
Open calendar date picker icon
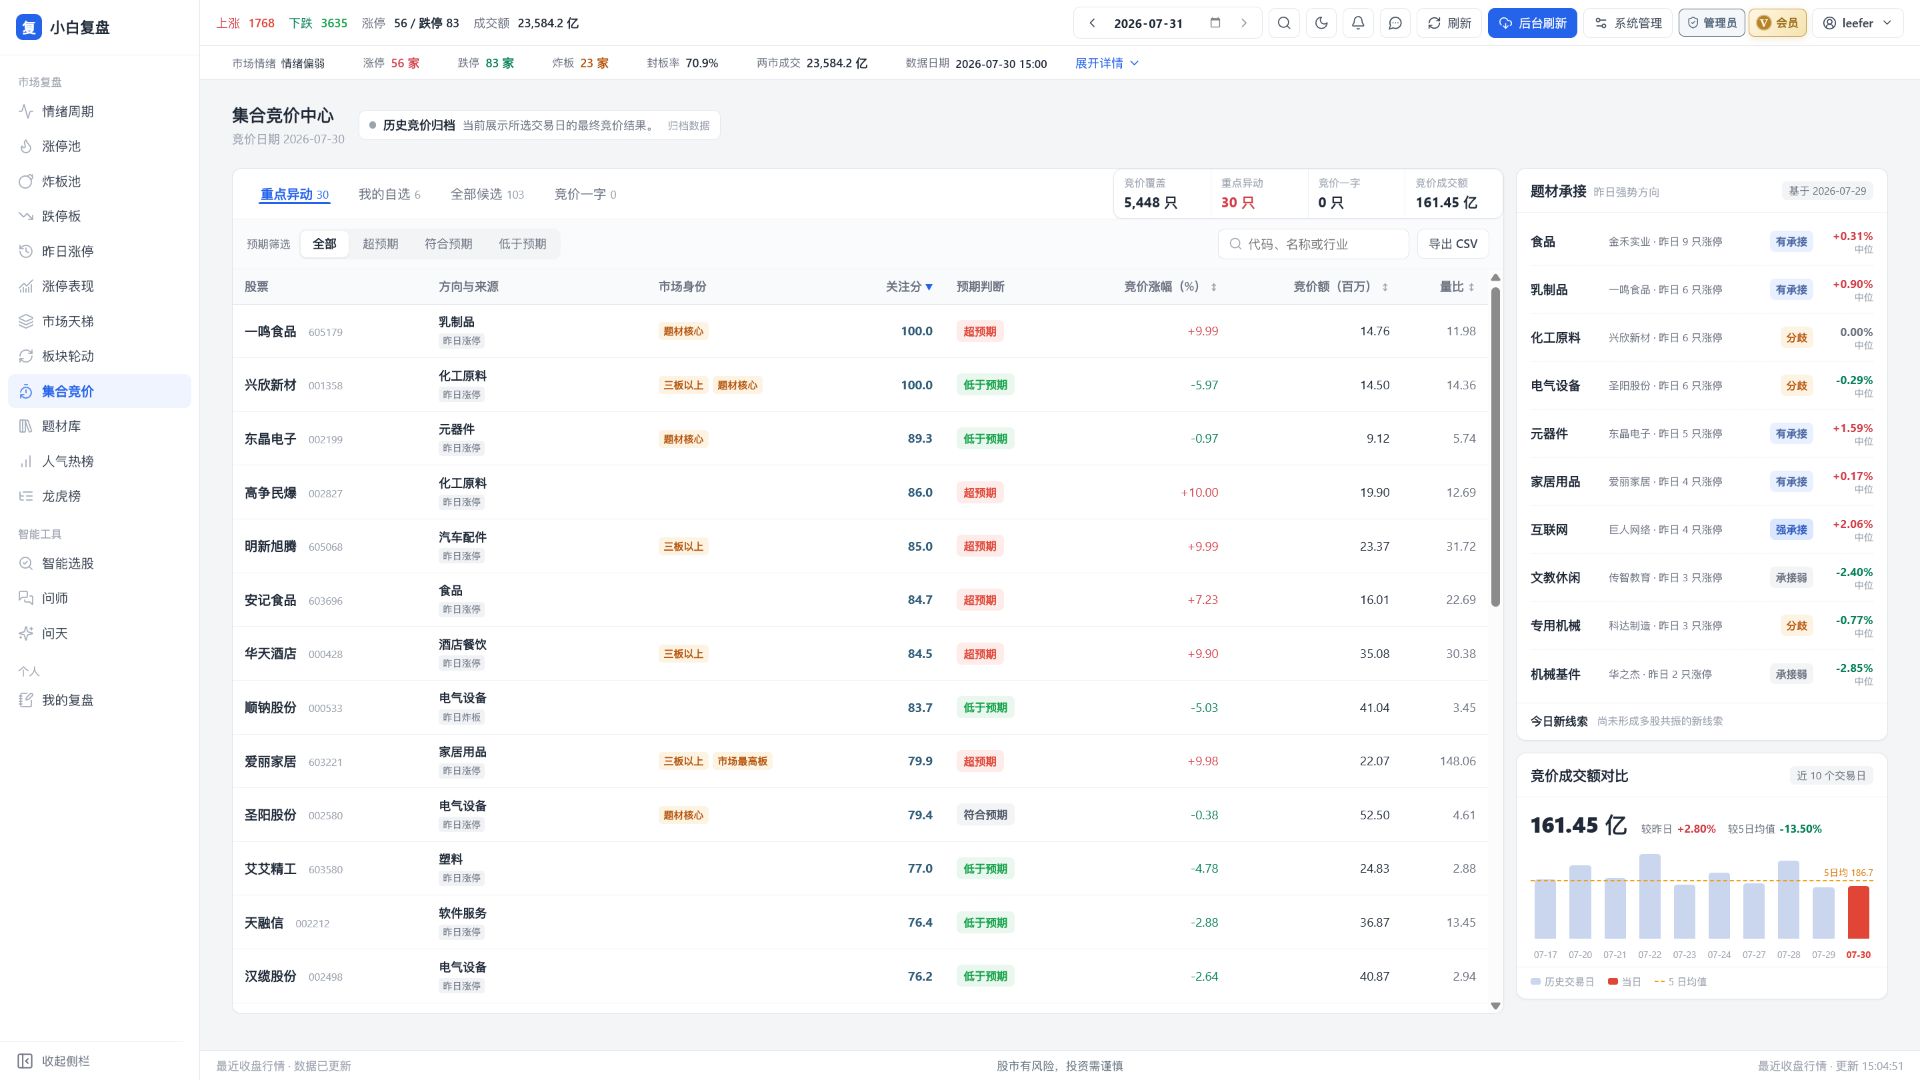(x=1215, y=23)
